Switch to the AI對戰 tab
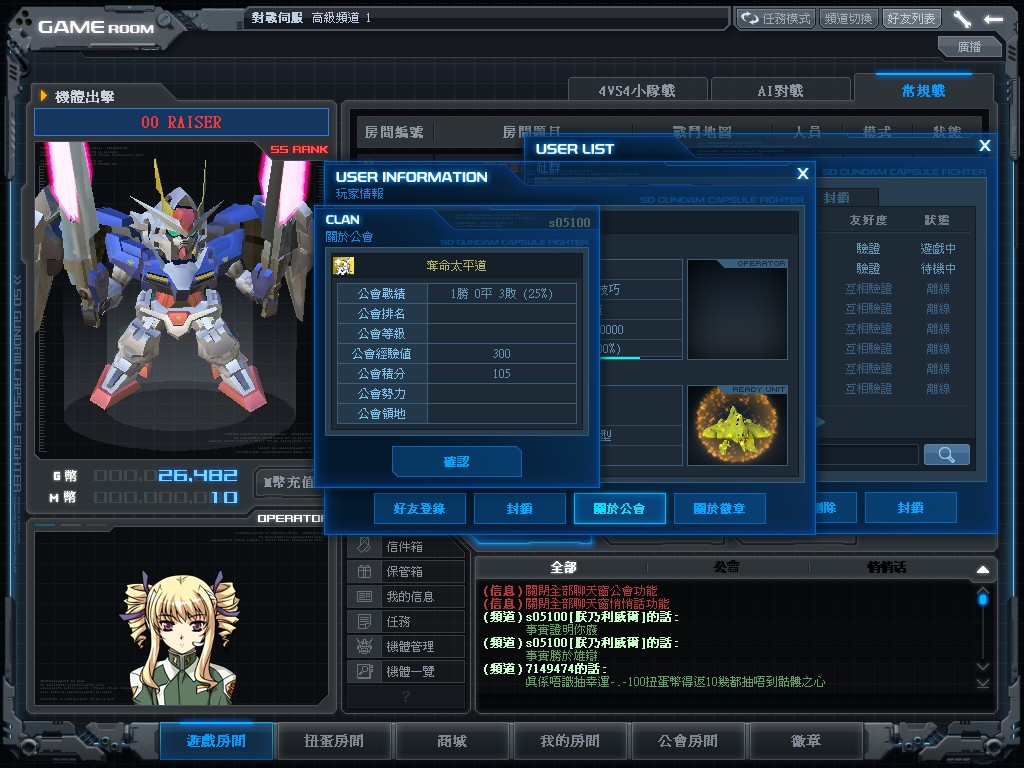The image size is (1024, 768). (780, 91)
